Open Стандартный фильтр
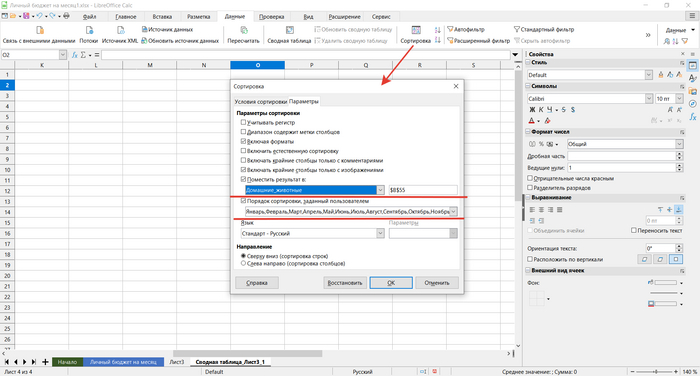The image size is (700, 376). (x=544, y=29)
